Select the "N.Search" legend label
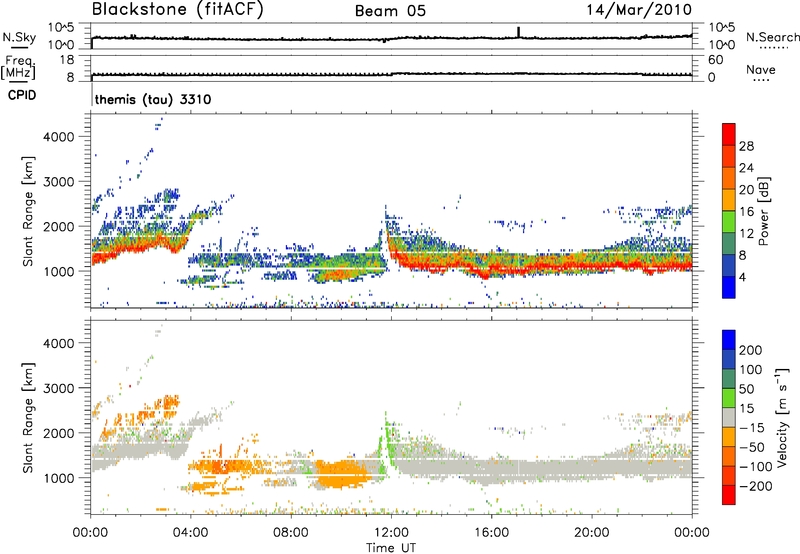The height and width of the screenshot is (554, 800). point(772,37)
